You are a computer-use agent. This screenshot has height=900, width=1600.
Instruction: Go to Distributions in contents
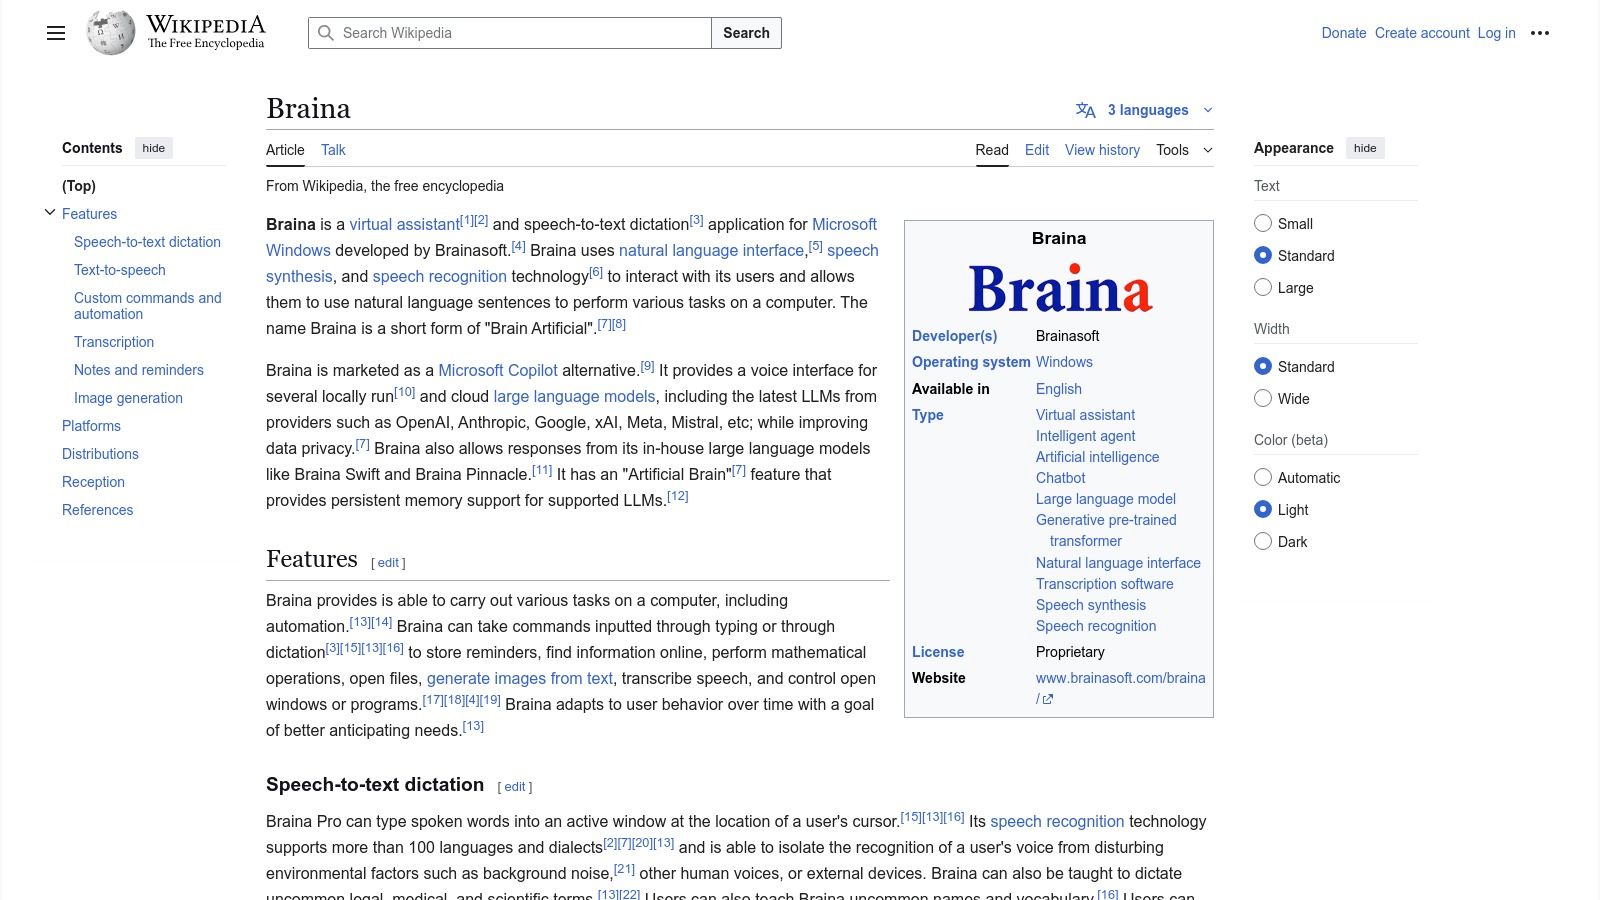(100, 454)
